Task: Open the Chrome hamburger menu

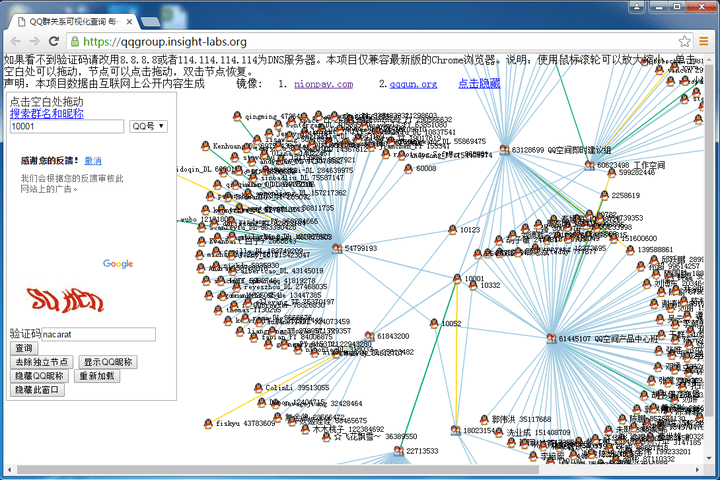Action: point(703,41)
